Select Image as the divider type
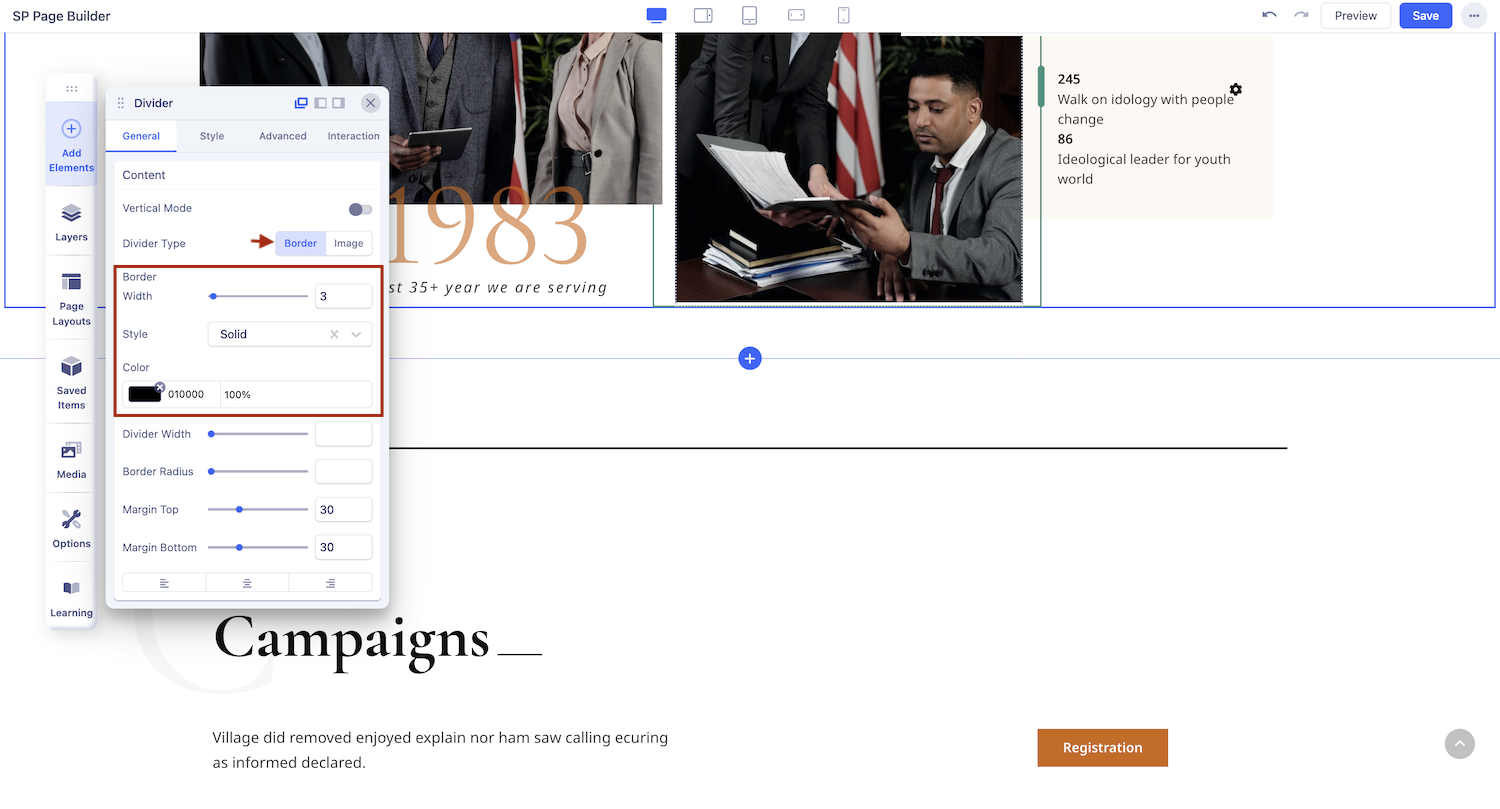Screen dimensions: 1500x809 (349, 243)
